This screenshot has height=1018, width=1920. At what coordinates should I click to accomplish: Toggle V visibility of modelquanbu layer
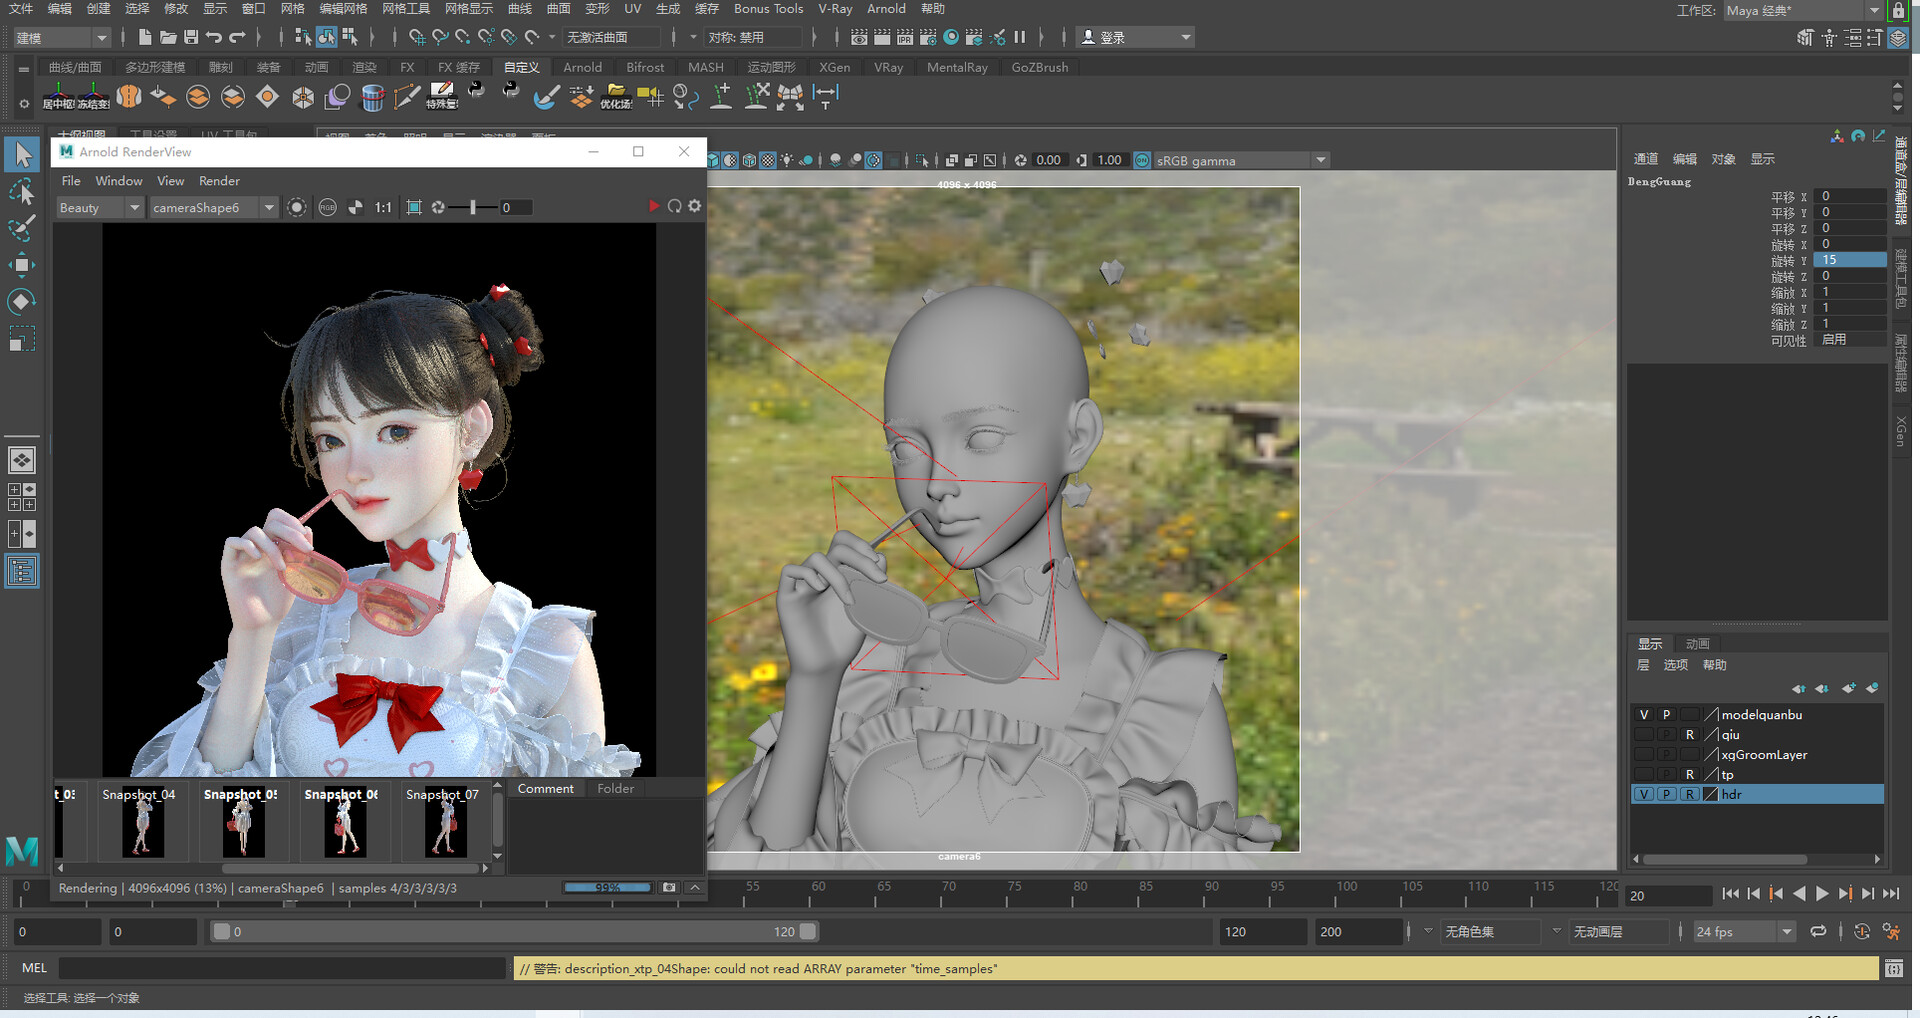1643,714
